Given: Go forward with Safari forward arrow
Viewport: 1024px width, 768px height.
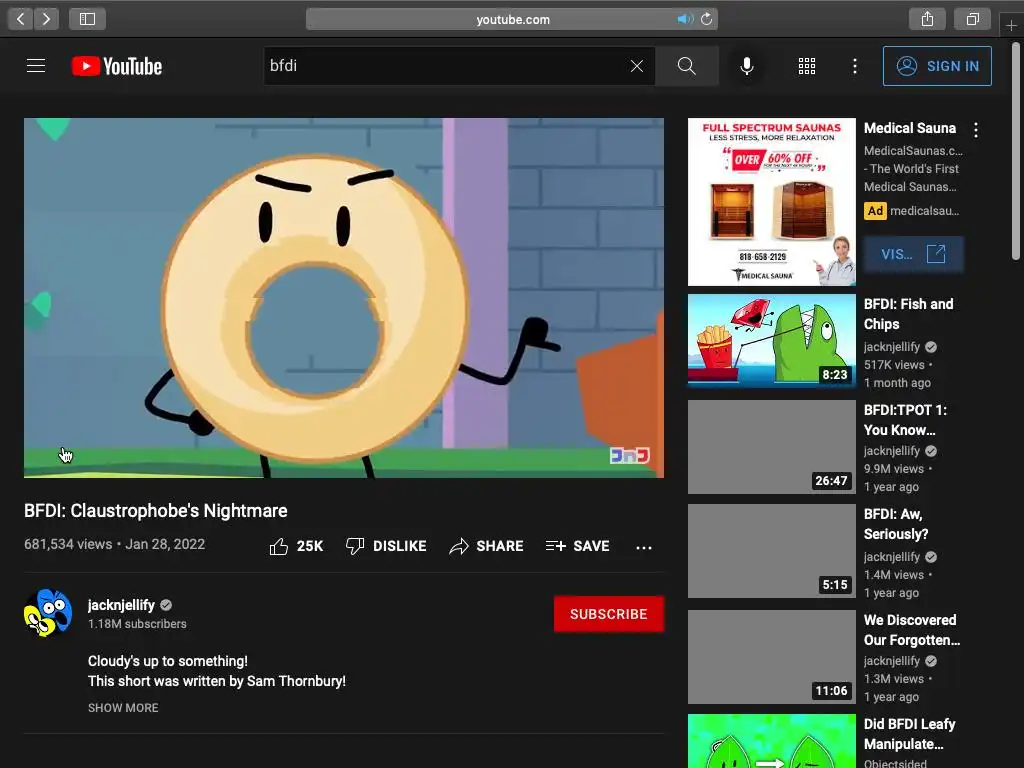Looking at the screenshot, I should click(46, 19).
